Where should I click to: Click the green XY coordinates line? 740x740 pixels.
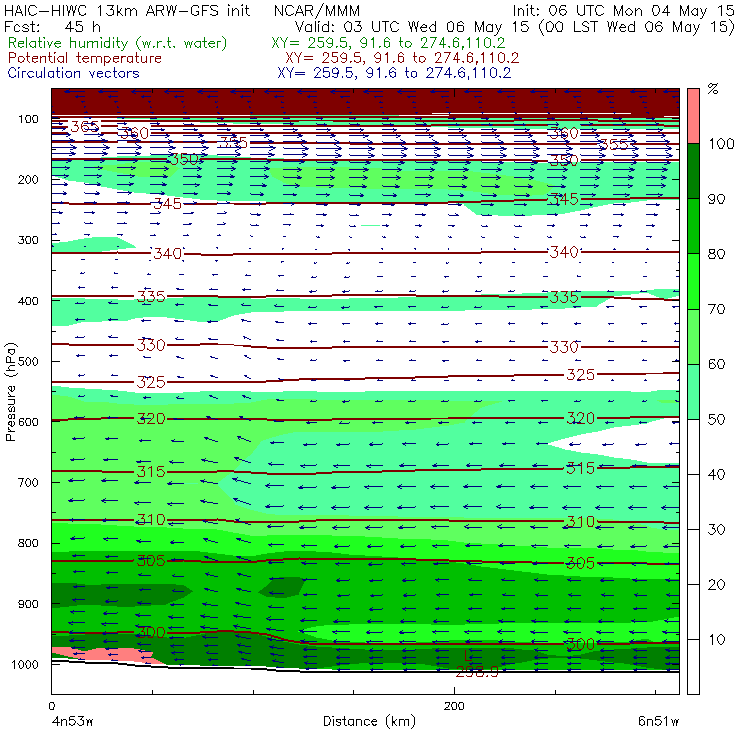tap(388, 43)
